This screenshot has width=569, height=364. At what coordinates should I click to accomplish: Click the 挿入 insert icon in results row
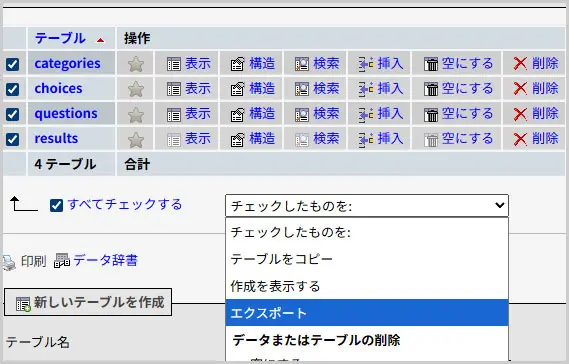[366, 139]
